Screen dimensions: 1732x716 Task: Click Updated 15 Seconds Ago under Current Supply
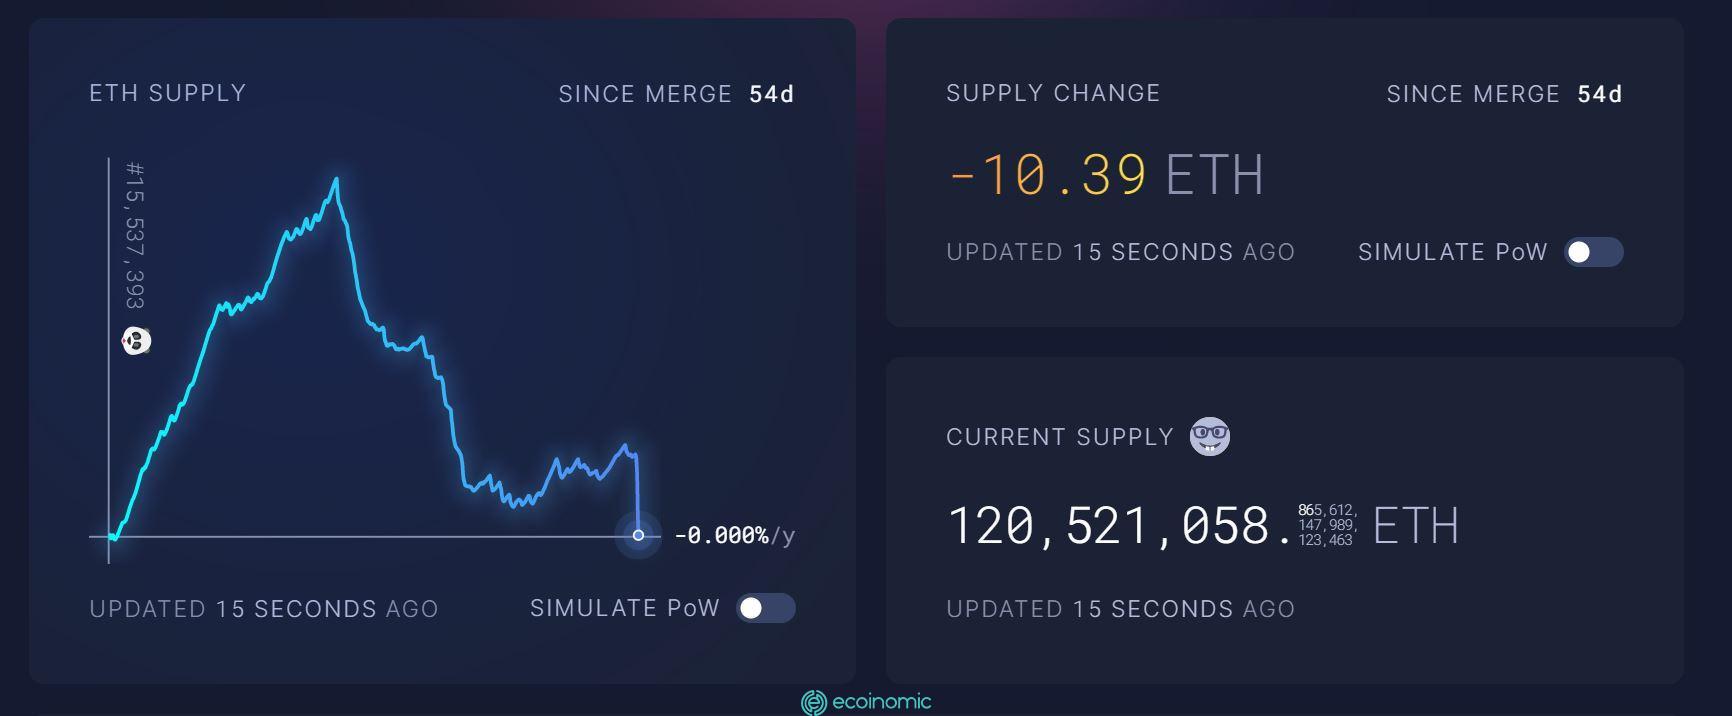tap(1120, 609)
